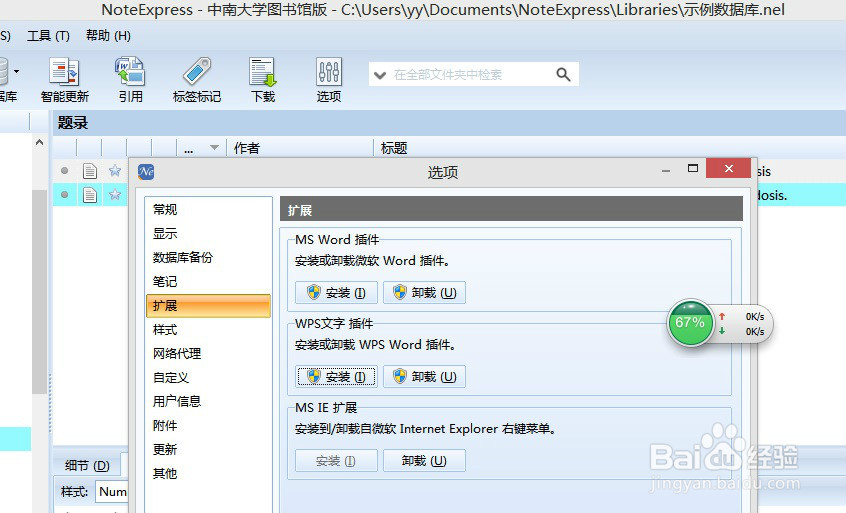This screenshot has width=846, height=513.
Task: Select 其他 in options sidebar
Action: [208, 474]
